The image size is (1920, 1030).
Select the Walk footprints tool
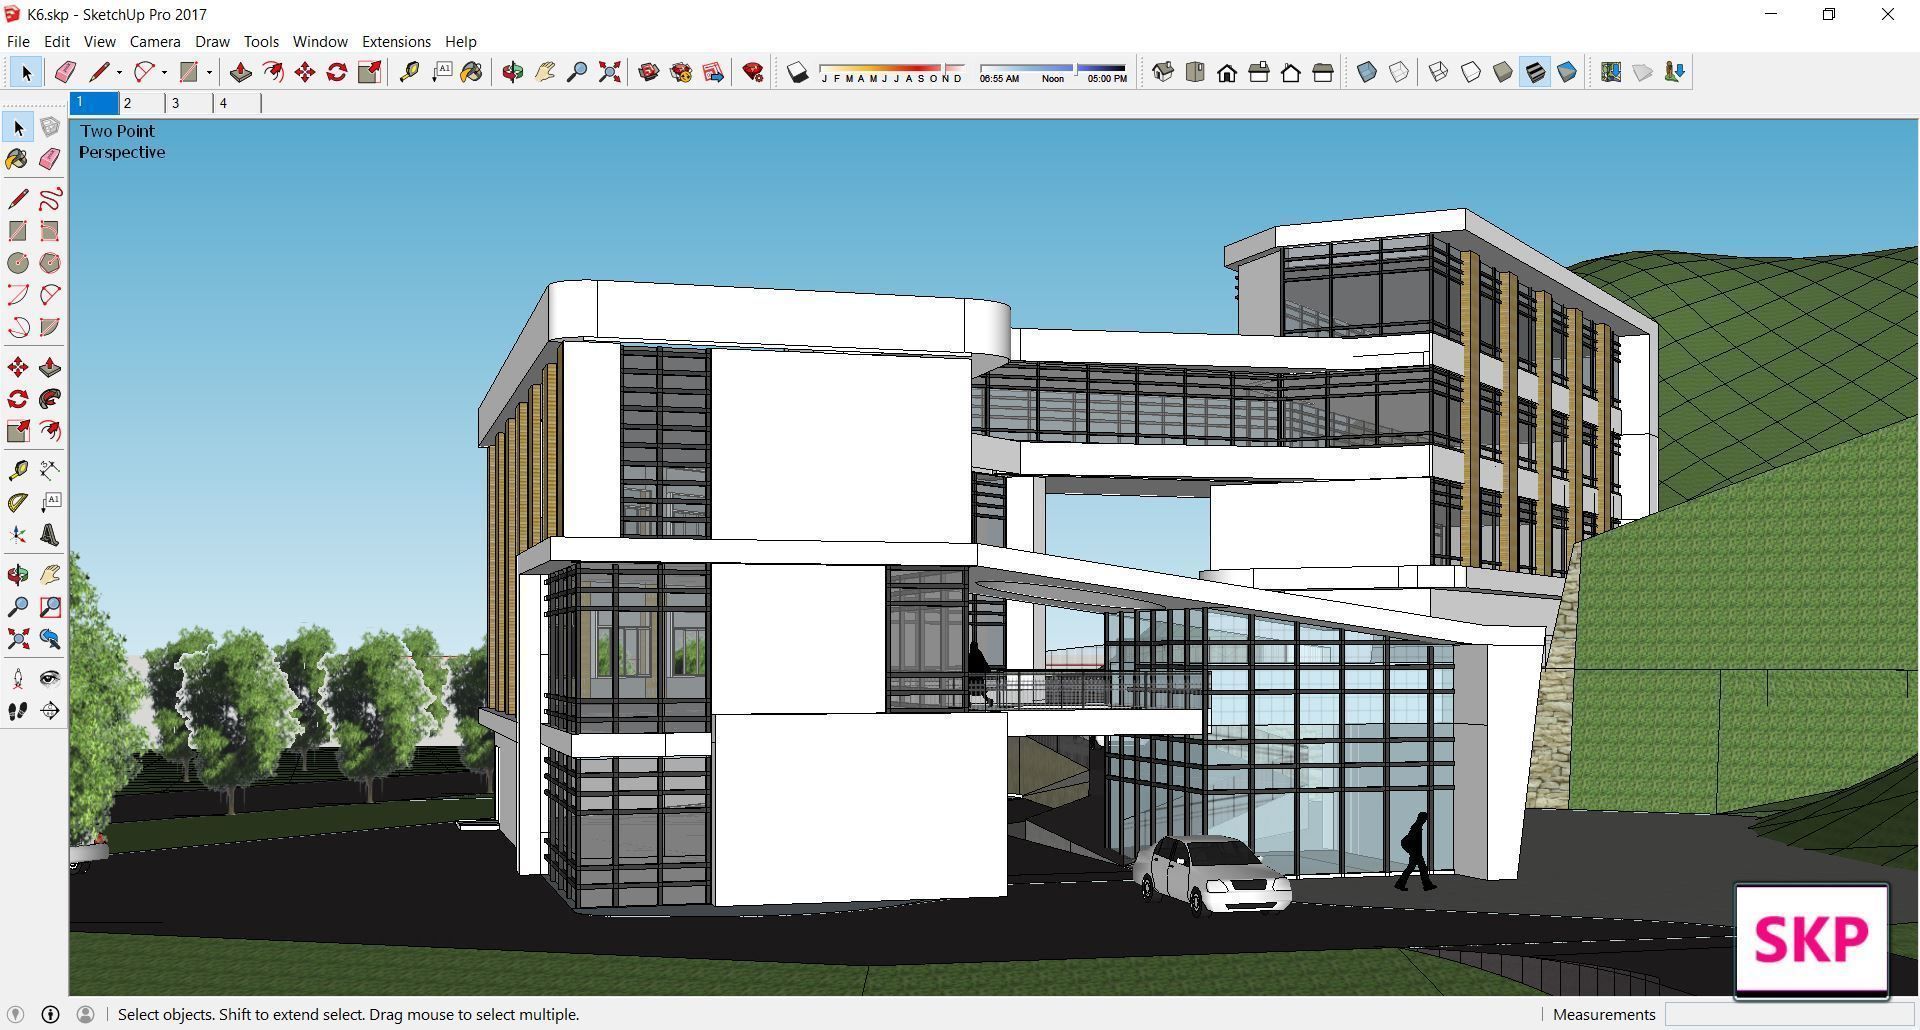(x=18, y=711)
